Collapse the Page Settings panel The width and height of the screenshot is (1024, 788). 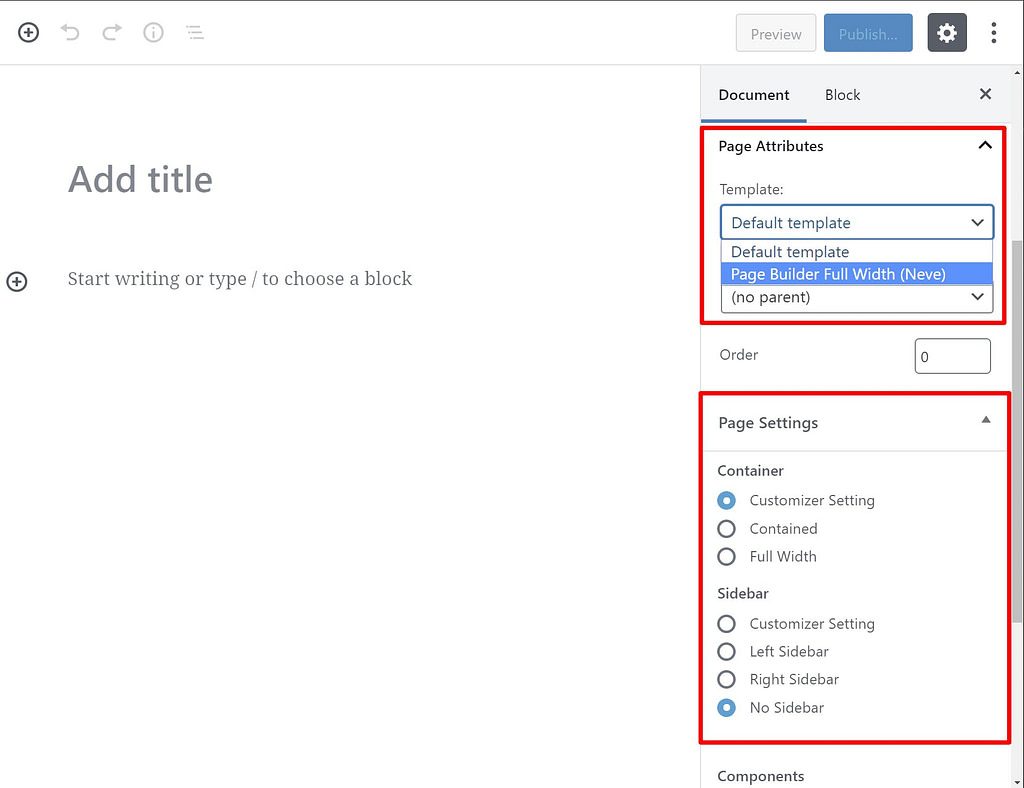984,421
